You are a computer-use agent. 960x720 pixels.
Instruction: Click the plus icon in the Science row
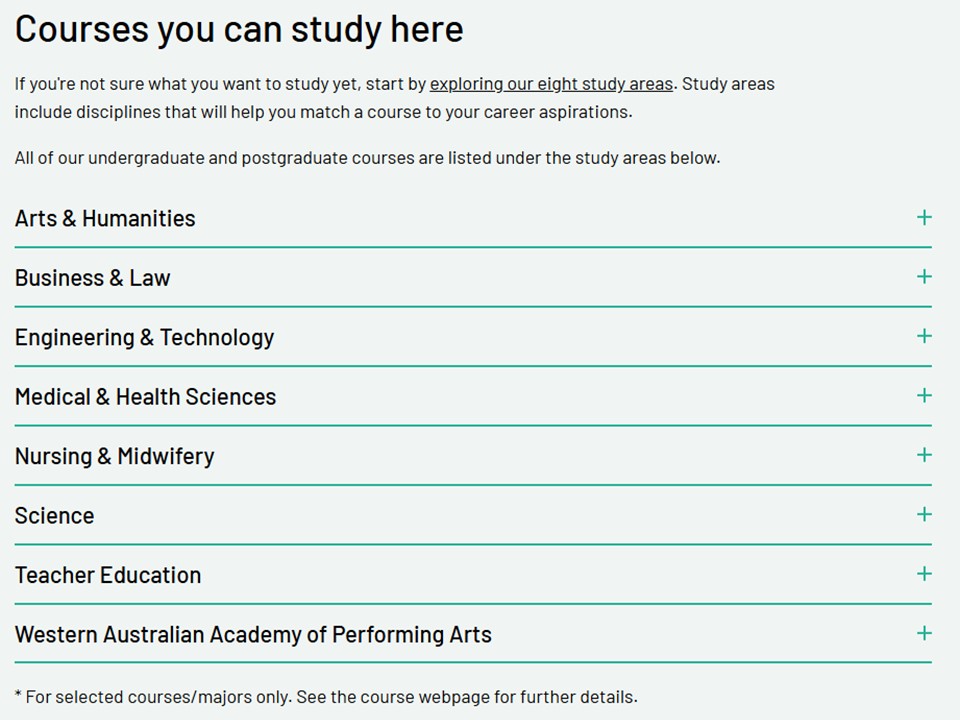(924, 514)
